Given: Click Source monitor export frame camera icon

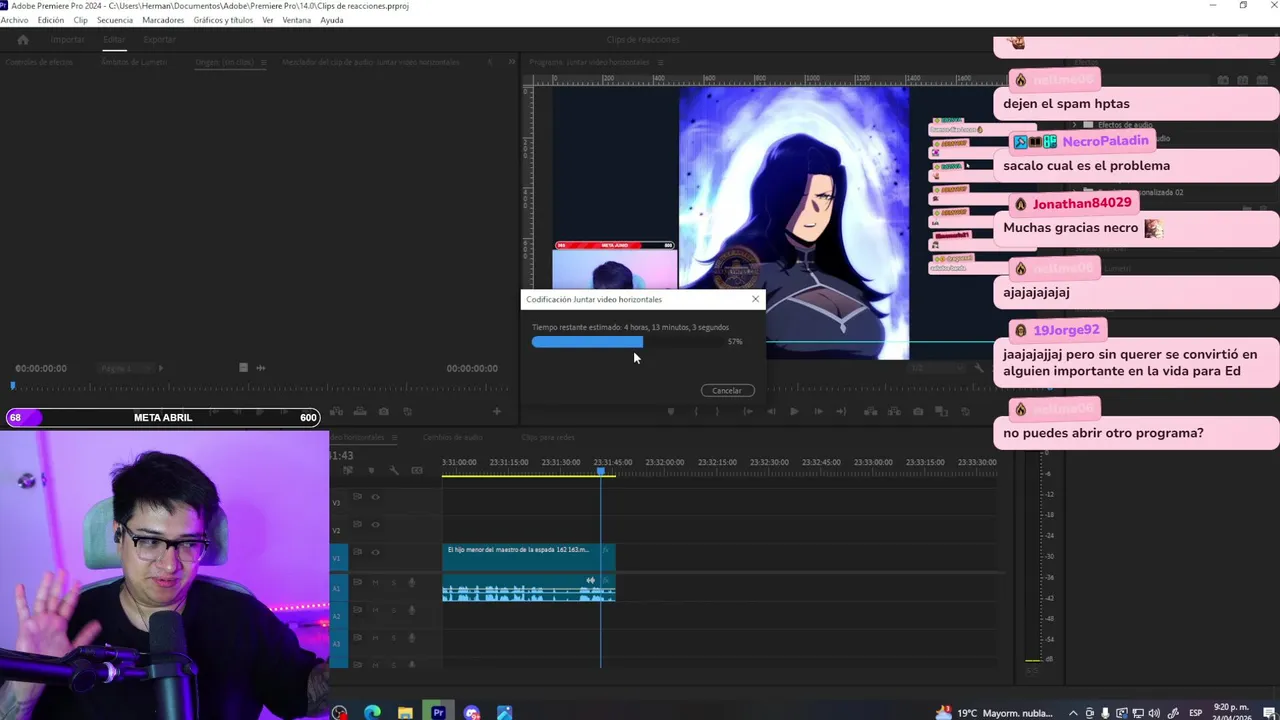Looking at the screenshot, I should coord(384,411).
